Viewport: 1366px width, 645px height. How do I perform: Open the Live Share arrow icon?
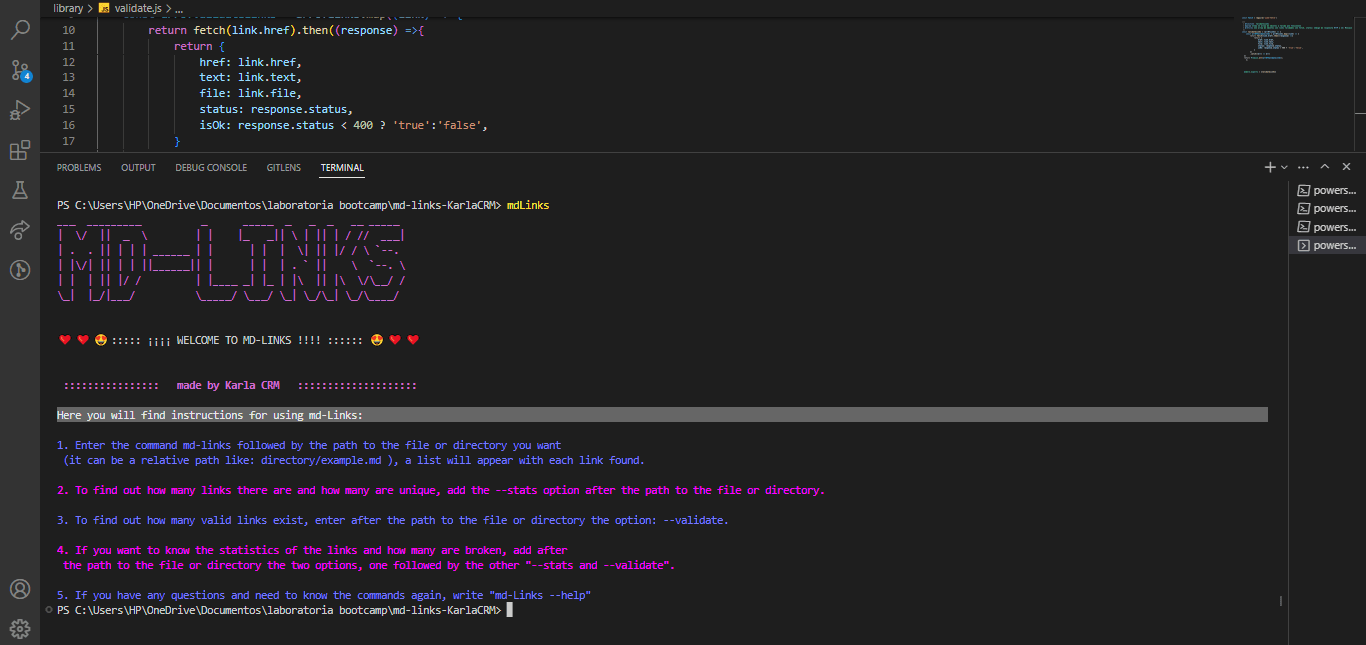click(x=20, y=230)
